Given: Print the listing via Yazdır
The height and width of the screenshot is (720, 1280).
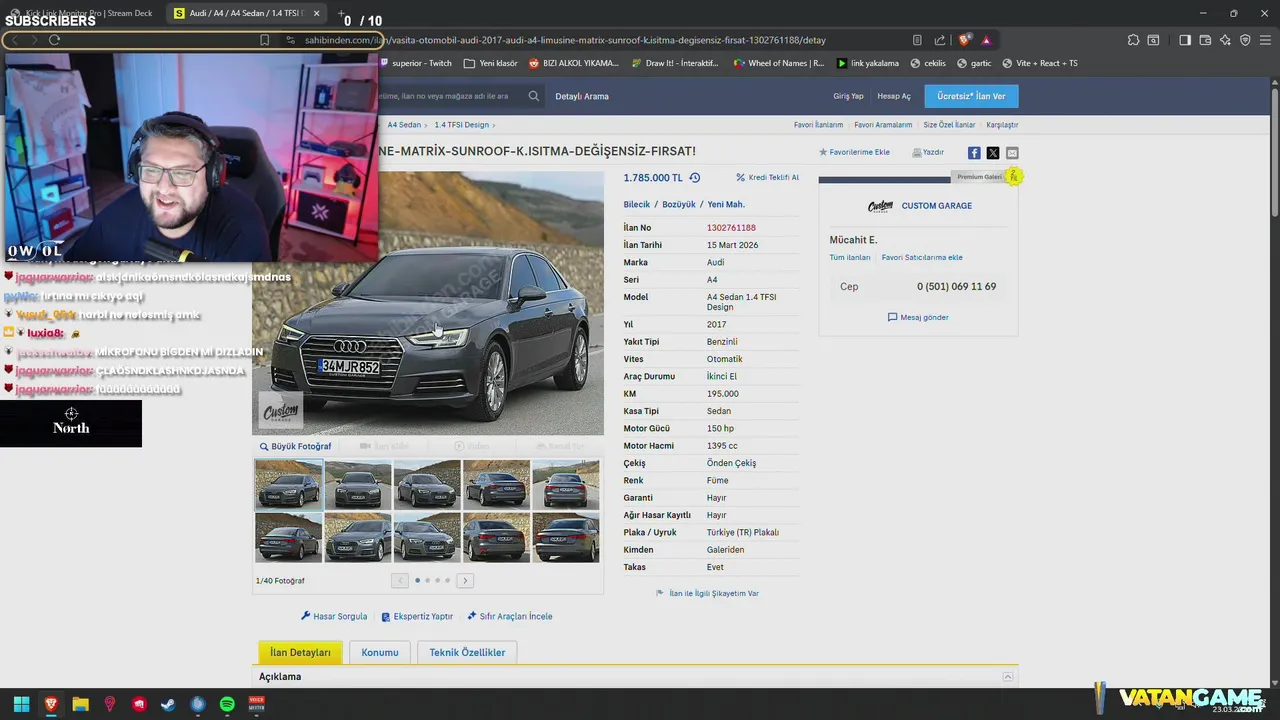Looking at the screenshot, I should click(928, 153).
